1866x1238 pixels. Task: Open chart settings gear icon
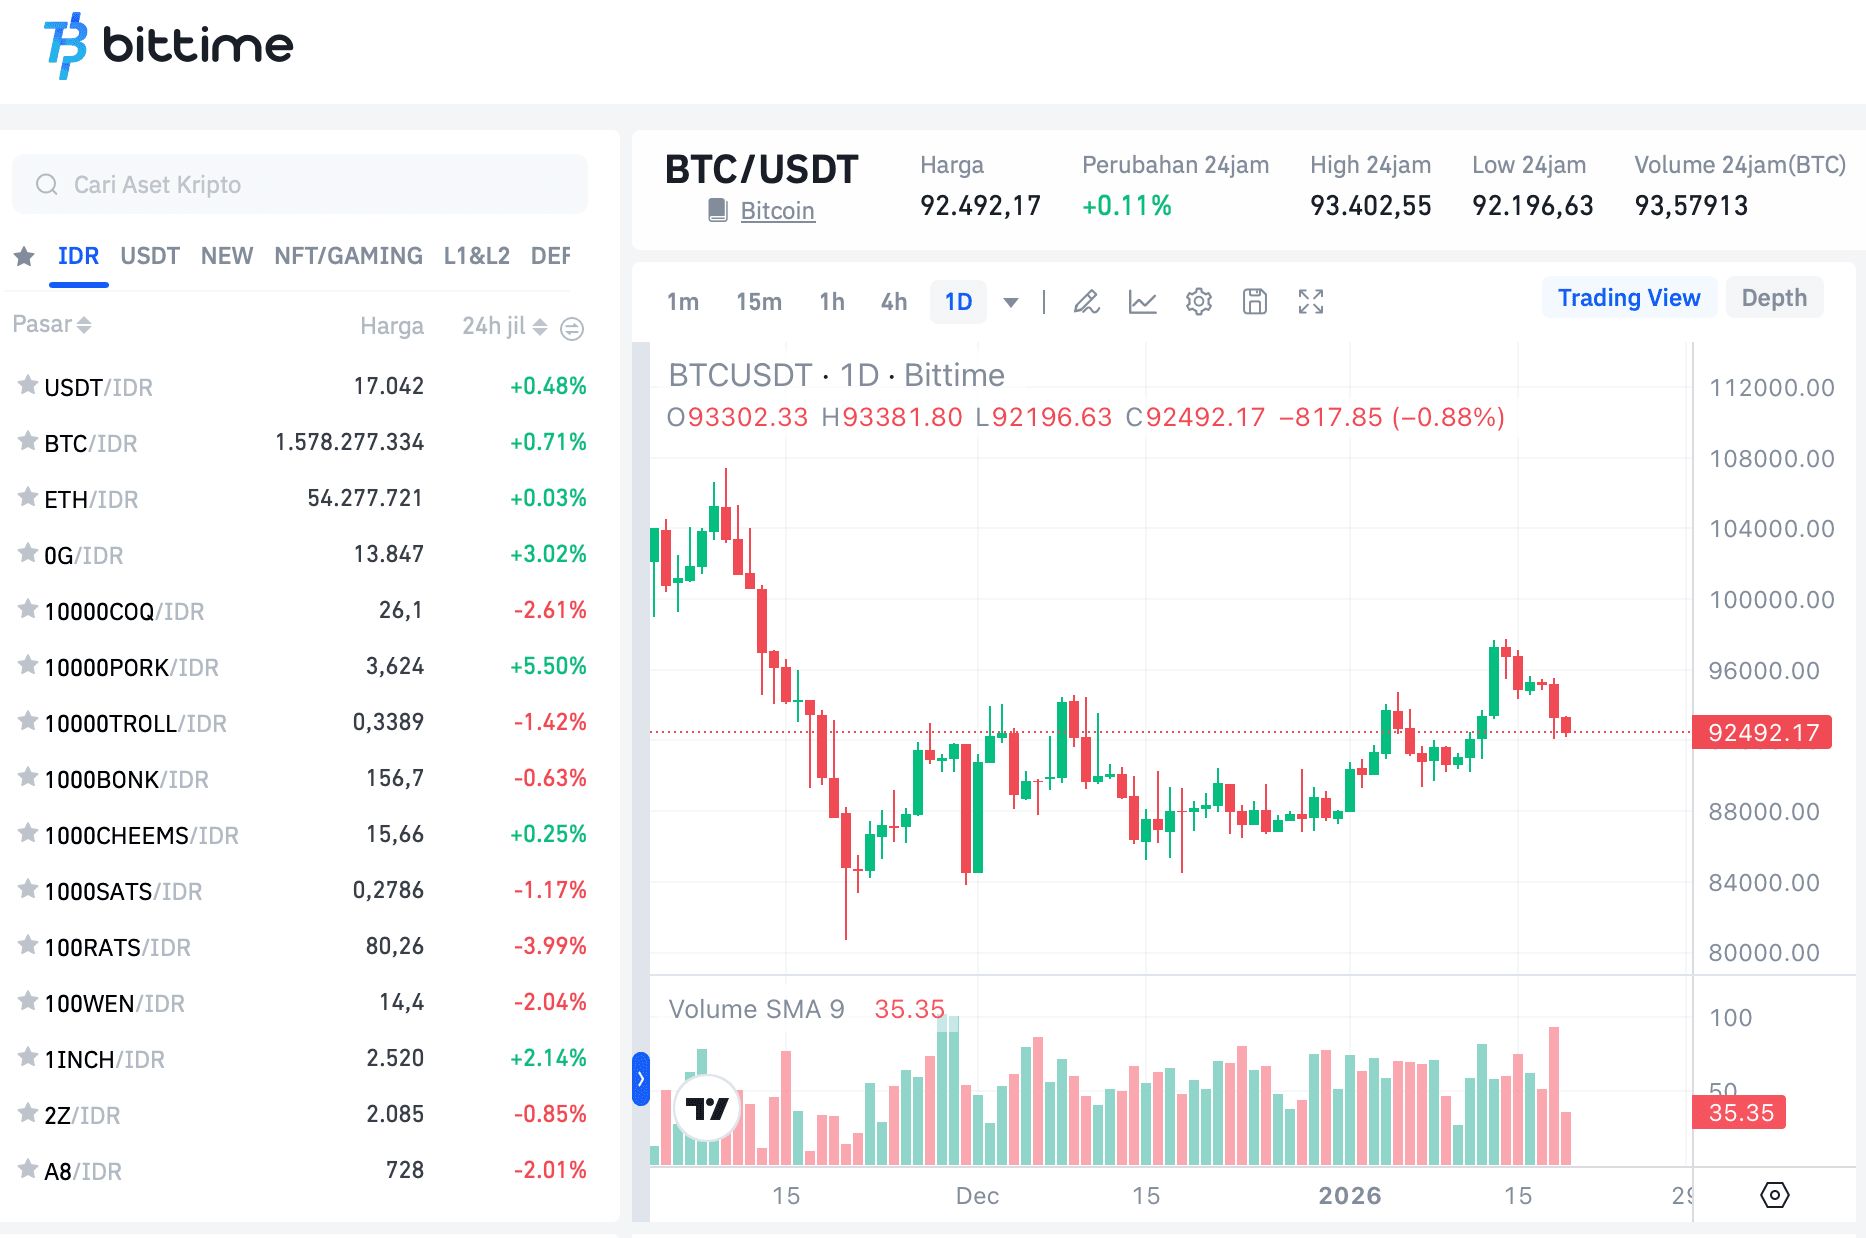point(1198,301)
